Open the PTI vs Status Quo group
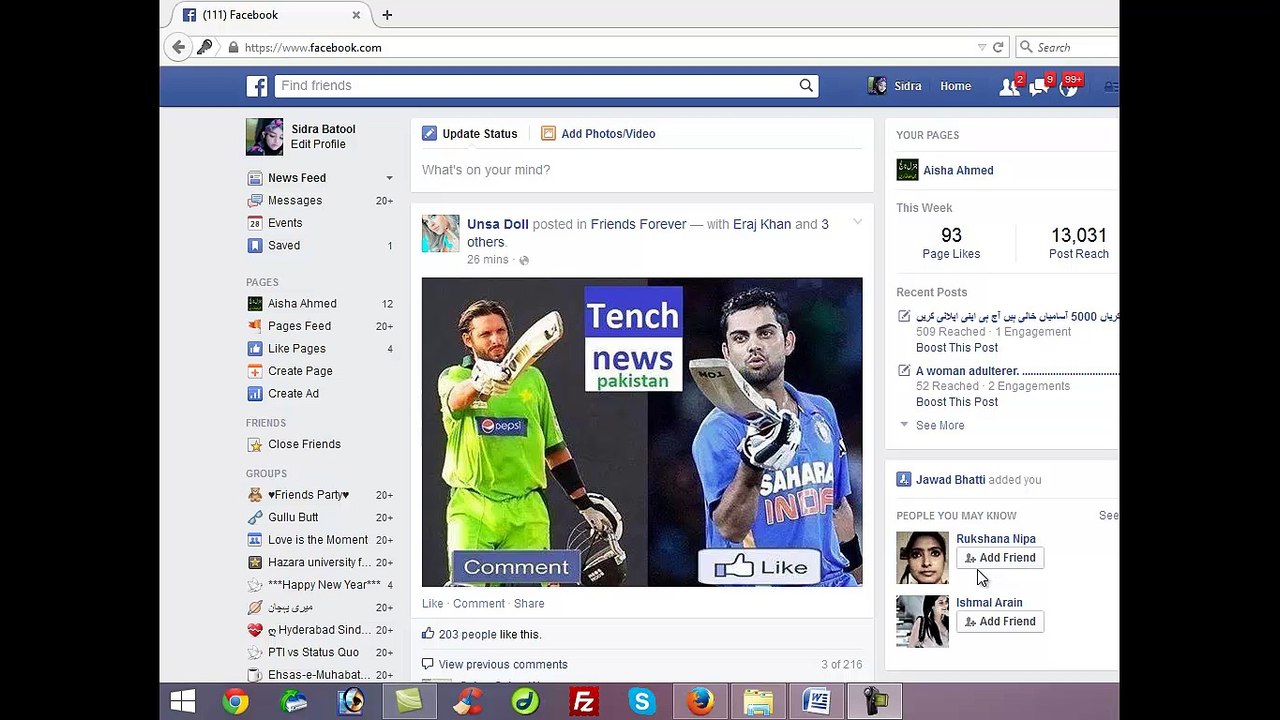1280x720 pixels. coord(313,653)
